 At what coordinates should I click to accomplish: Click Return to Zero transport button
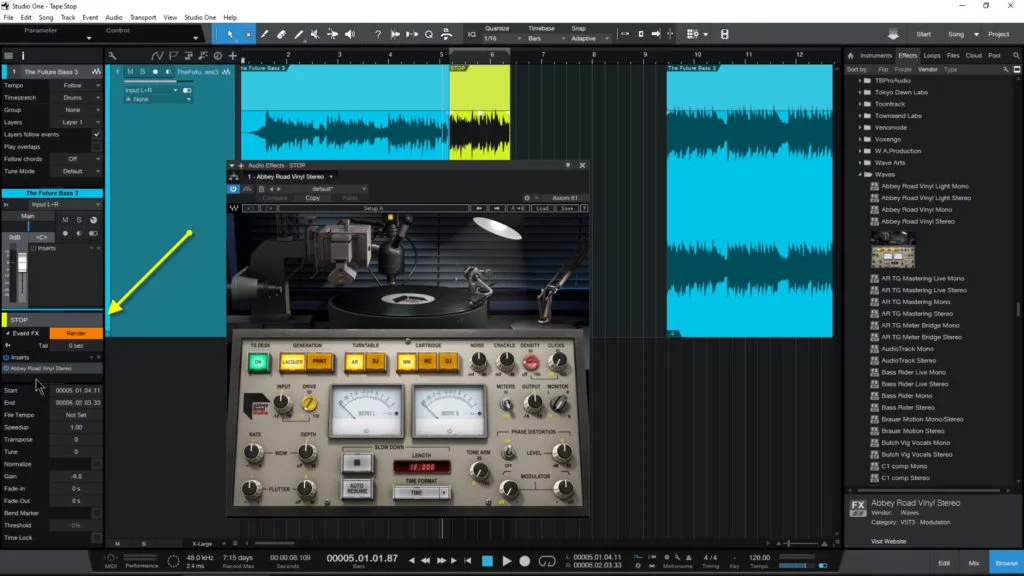coord(468,560)
